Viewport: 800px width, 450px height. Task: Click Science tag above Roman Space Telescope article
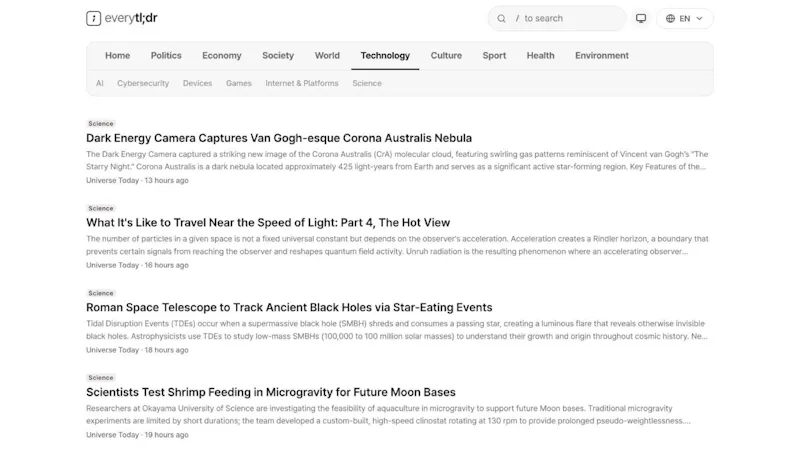click(101, 293)
